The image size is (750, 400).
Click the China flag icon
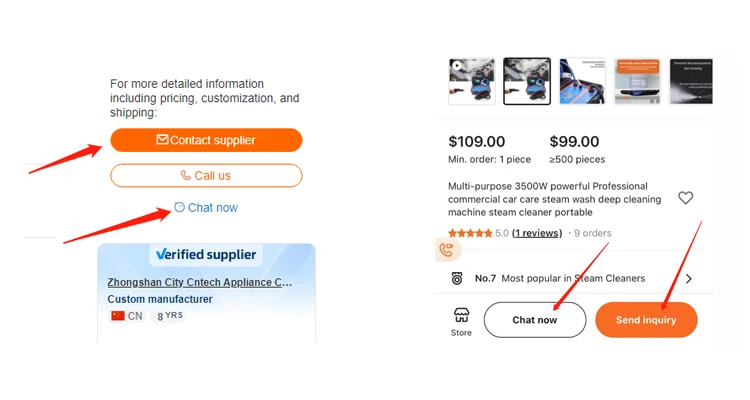(x=118, y=316)
